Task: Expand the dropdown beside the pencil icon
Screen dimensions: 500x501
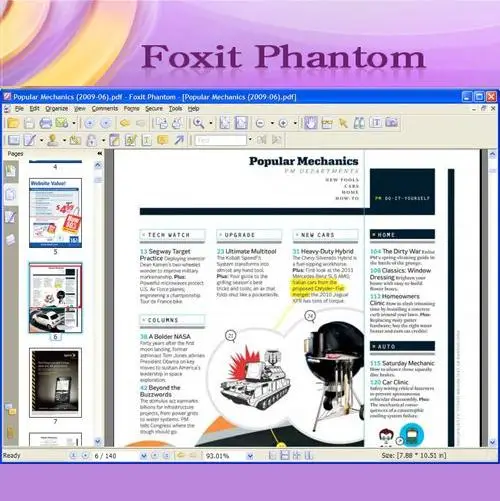Action: (41, 140)
